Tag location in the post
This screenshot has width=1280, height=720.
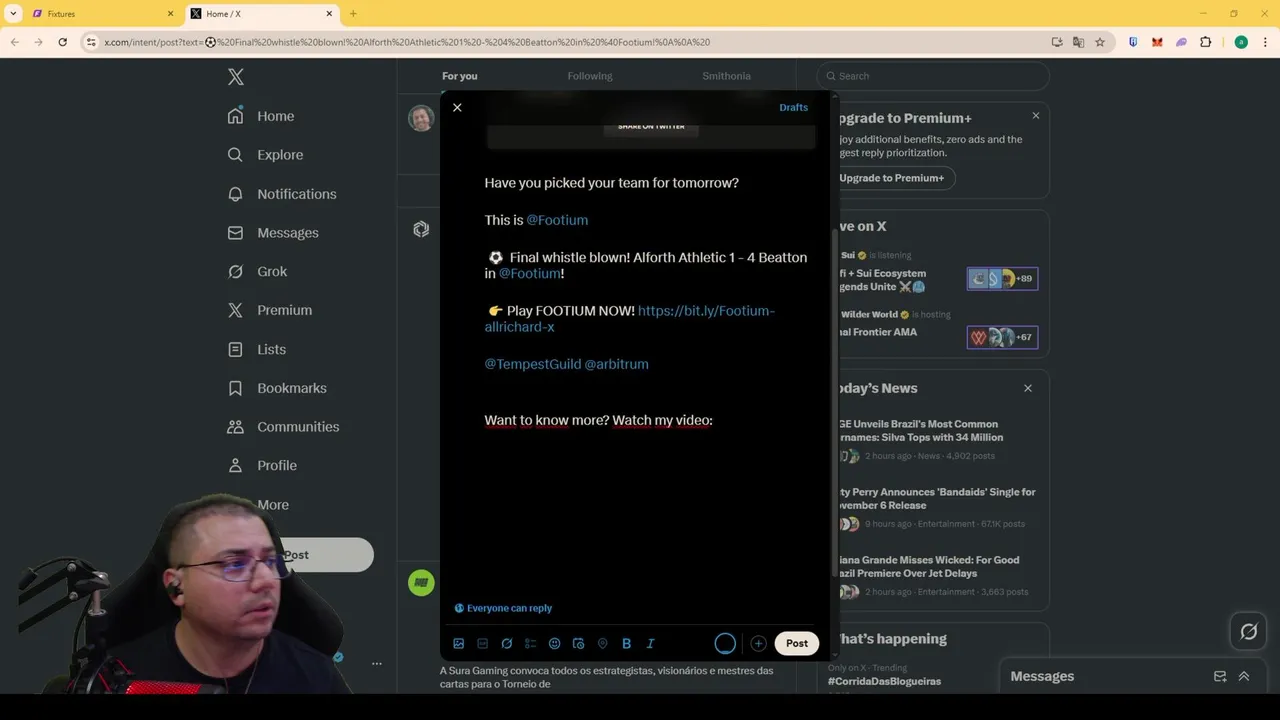point(603,644)
